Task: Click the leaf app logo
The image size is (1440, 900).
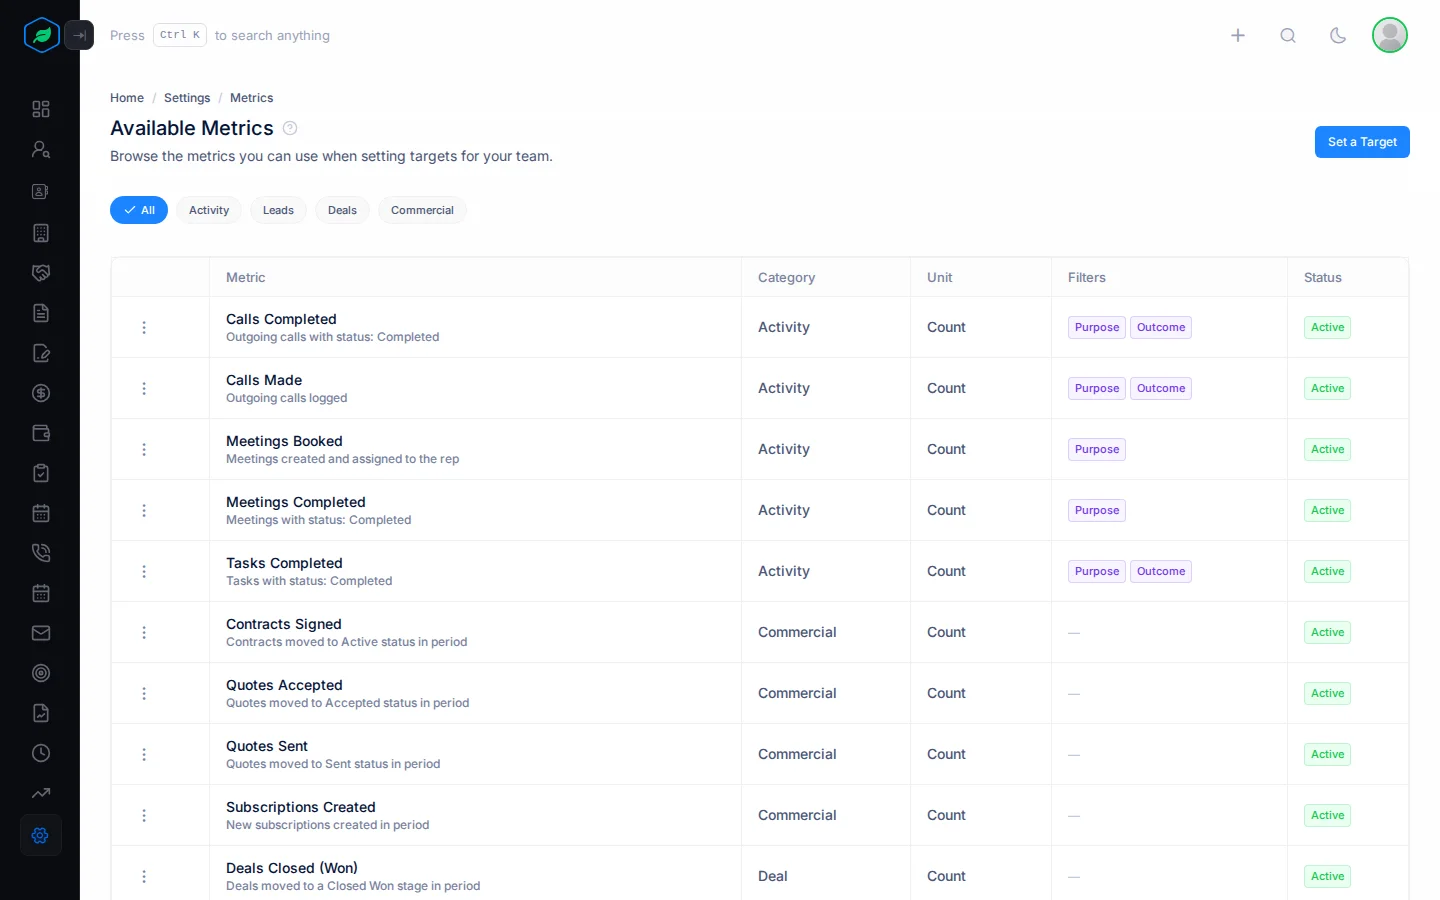Action: 42,35
